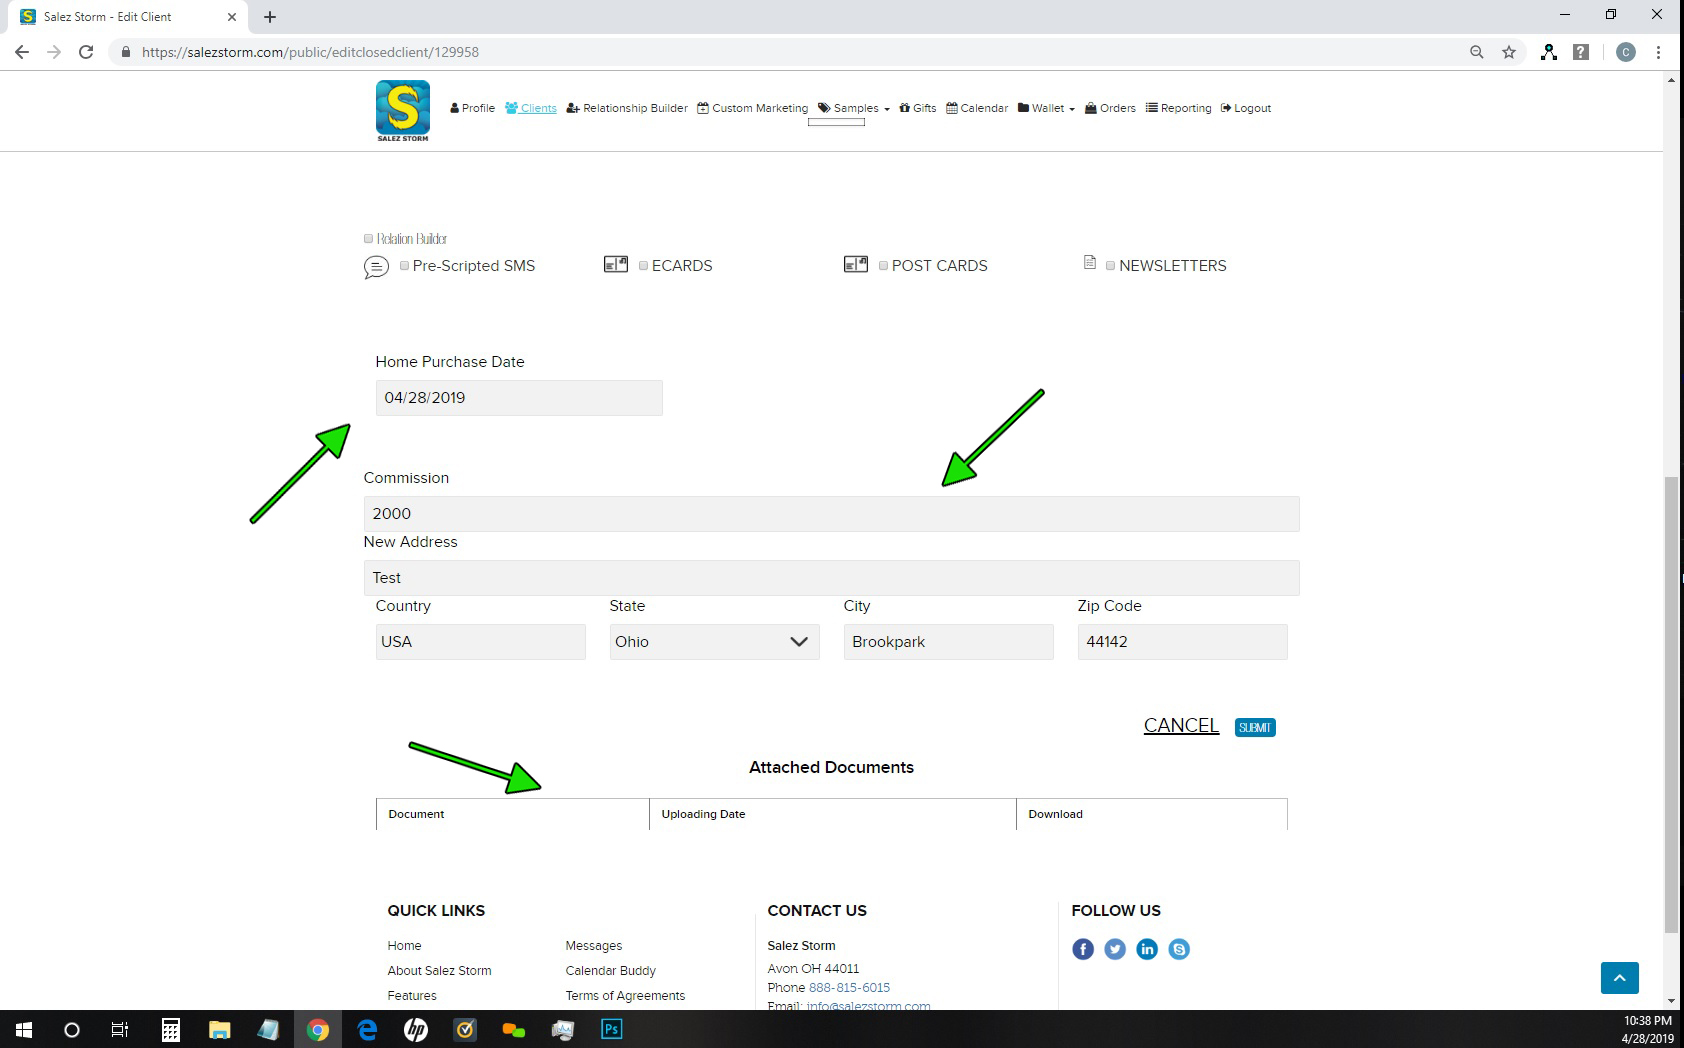Image resolution: width=1684 pixels, height=1048 pixels.
Task: Open the Twitter social icon
Action: 1114,949
